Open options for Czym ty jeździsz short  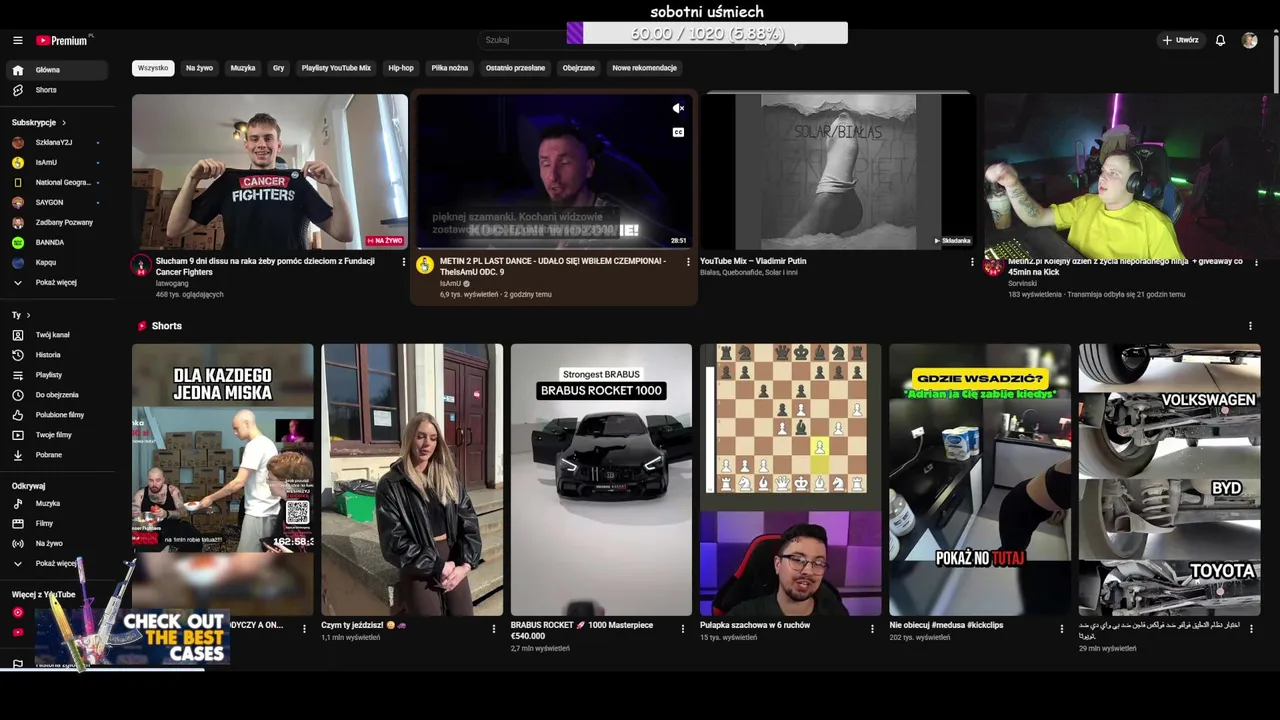494,629
